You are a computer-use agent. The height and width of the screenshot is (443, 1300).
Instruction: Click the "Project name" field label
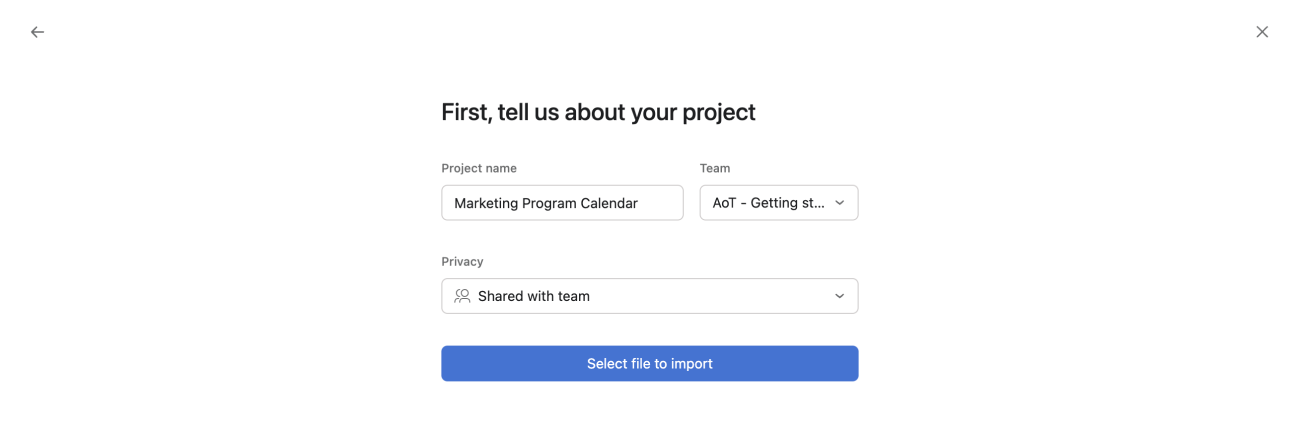coord(479,168)
